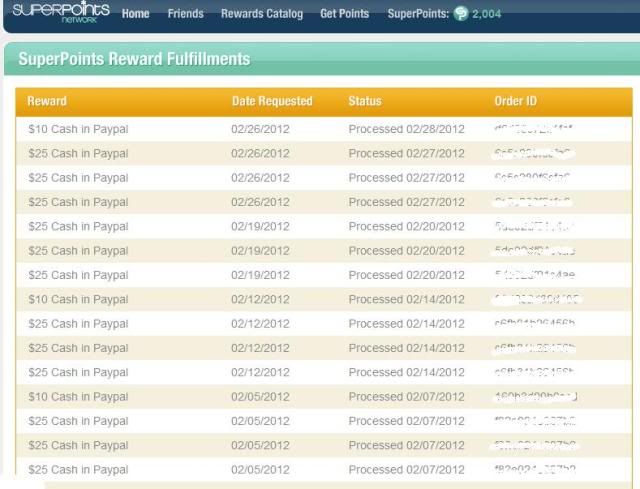640x489 pixels.
Task: Click the order ID of the $10 reward requested 02/12/2012
Action: click(537, 300)
